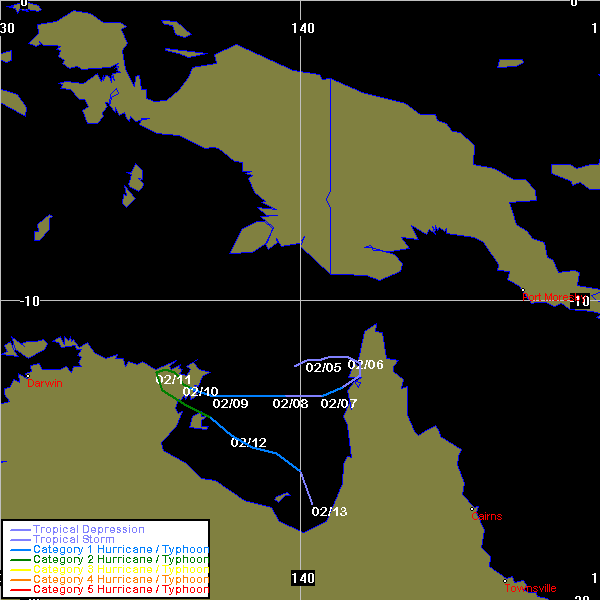Select the 02/06 track date label

point(366,365)
